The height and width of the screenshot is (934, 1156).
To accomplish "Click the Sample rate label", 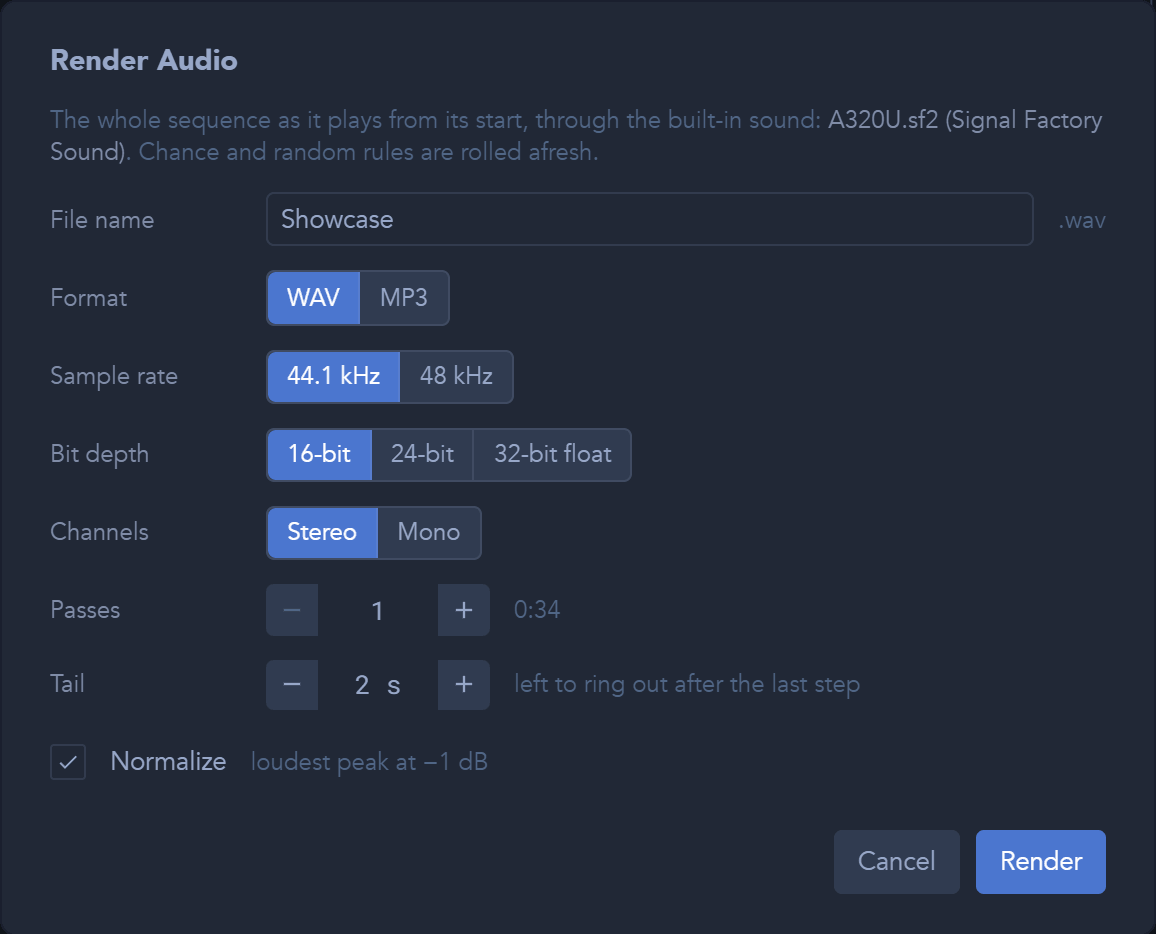I will 114,376.
